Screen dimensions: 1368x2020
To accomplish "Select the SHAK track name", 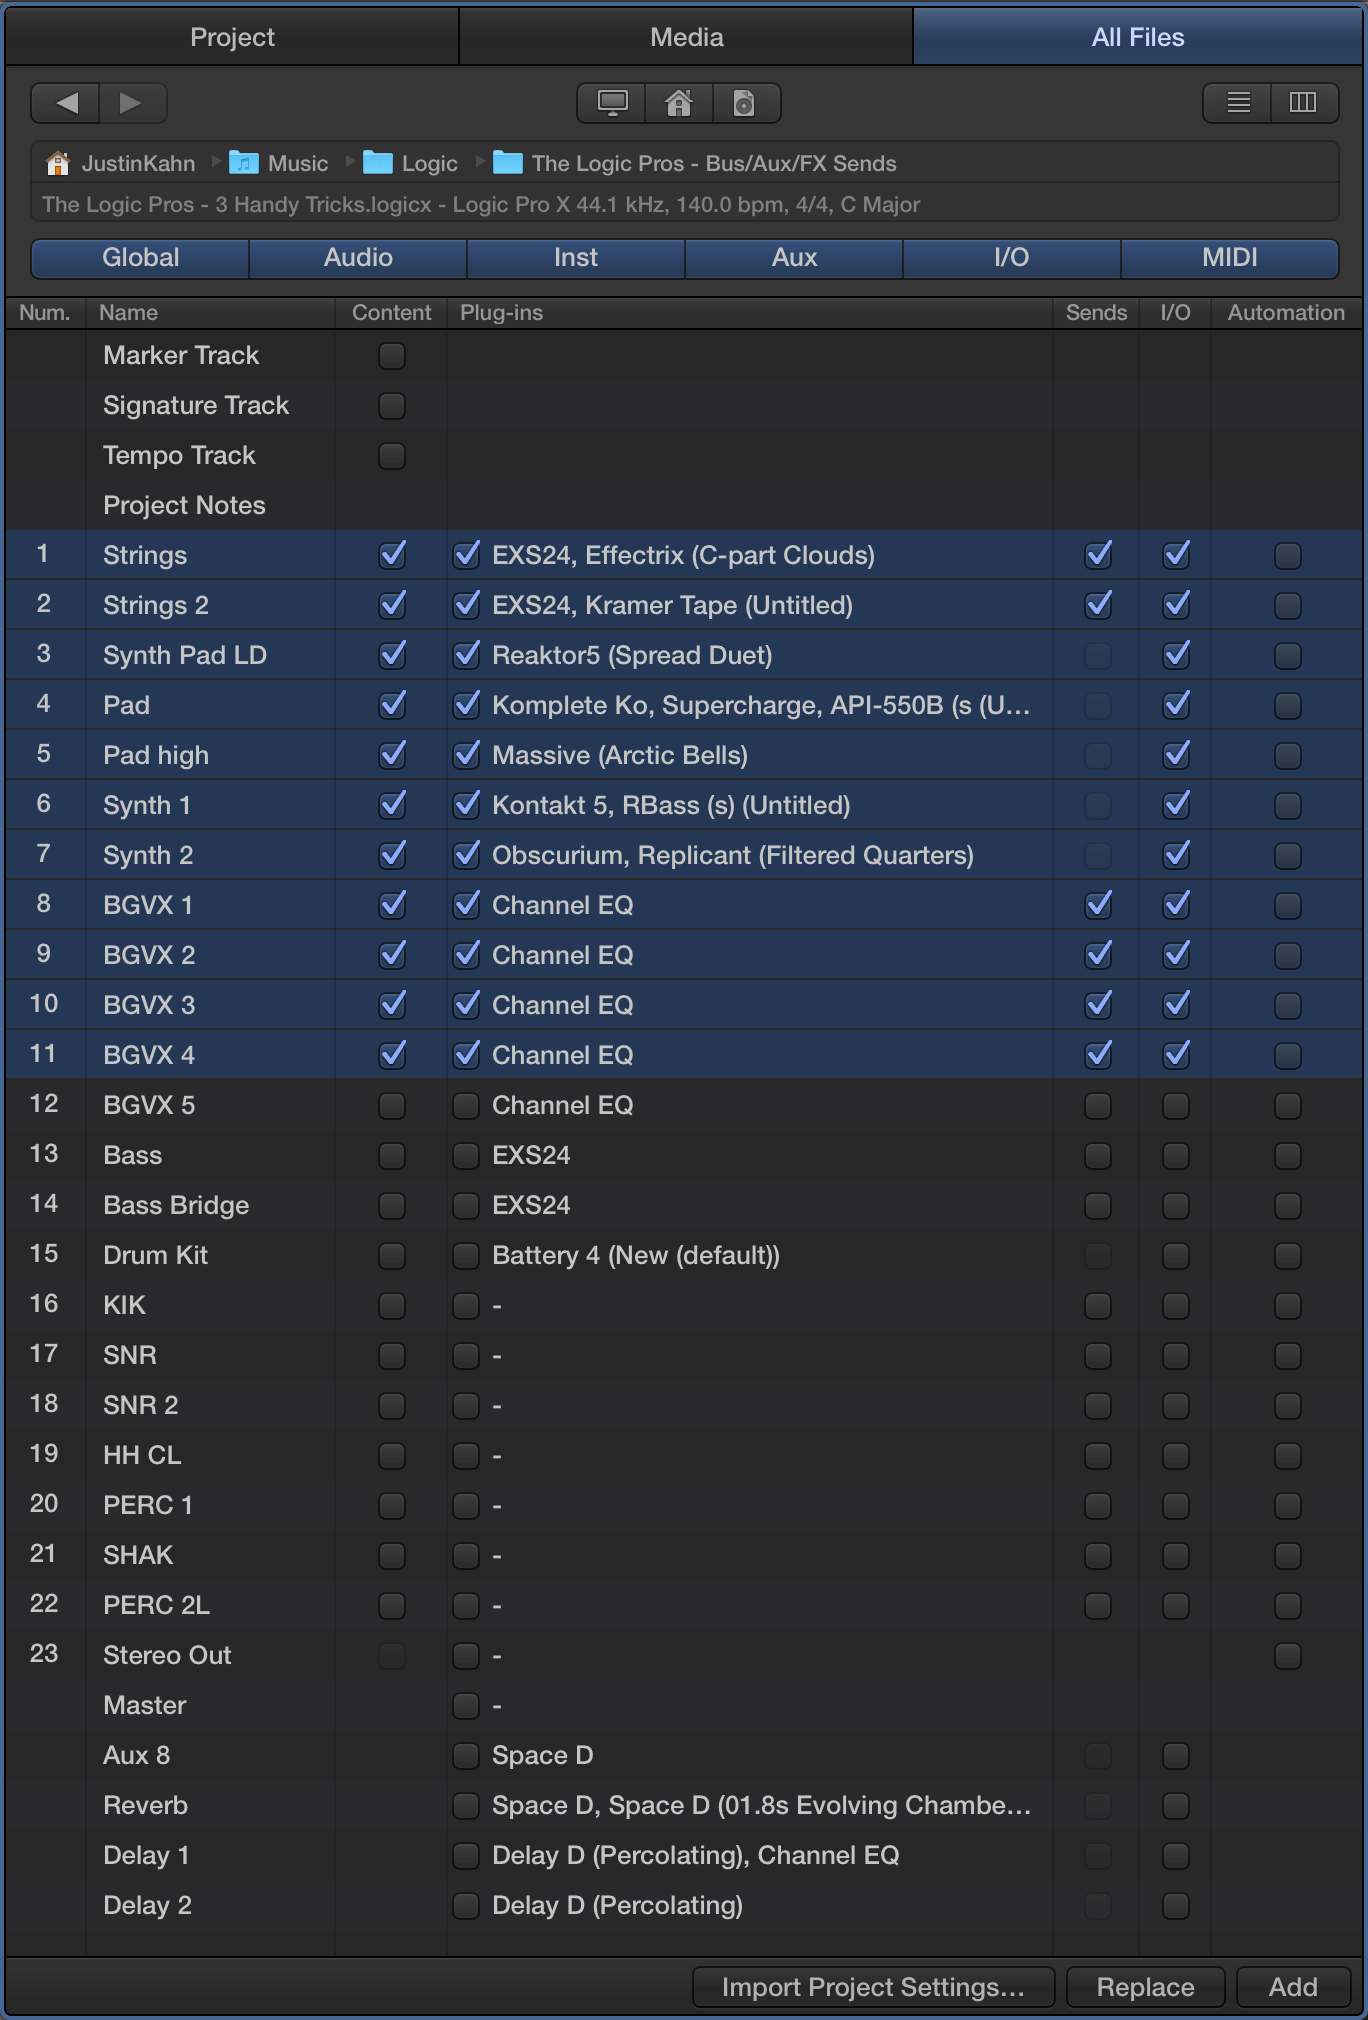I will pos(138,1556).
